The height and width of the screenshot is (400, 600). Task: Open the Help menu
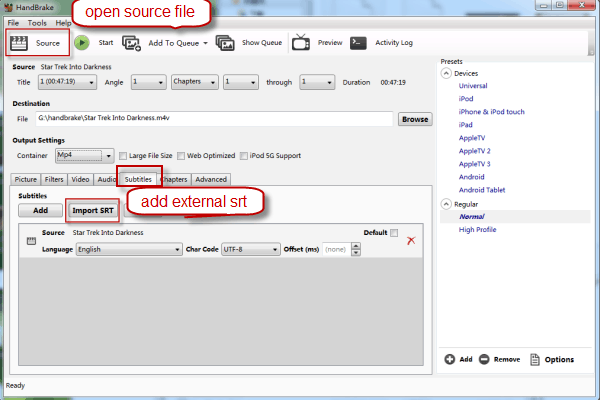(63, 23)
